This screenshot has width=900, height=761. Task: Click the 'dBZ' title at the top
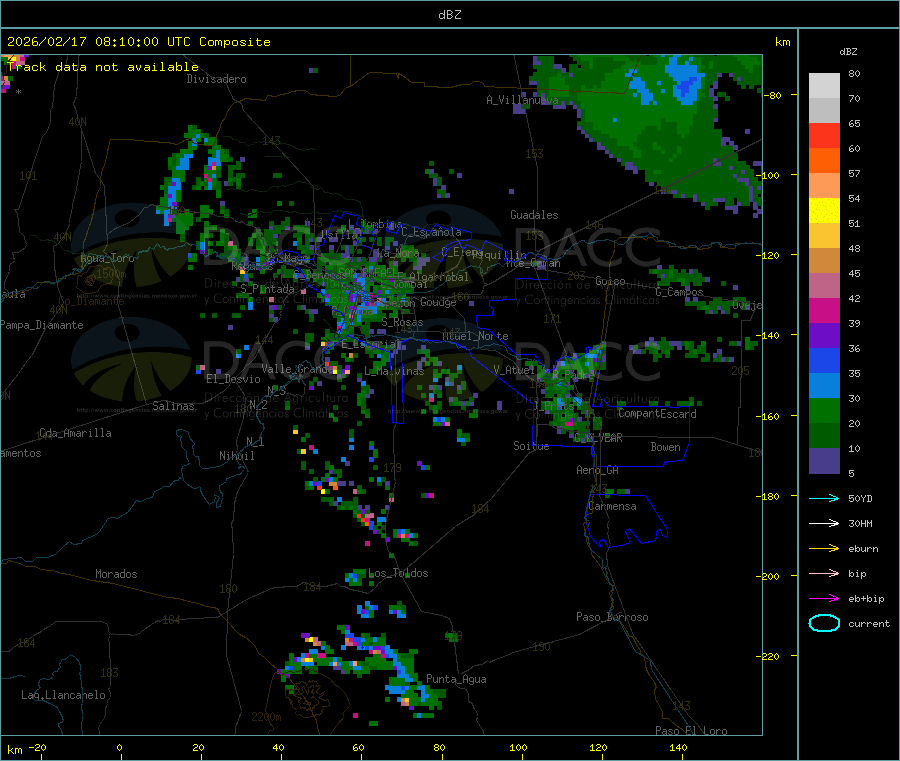pyautogui.click(x=449, y=14)
